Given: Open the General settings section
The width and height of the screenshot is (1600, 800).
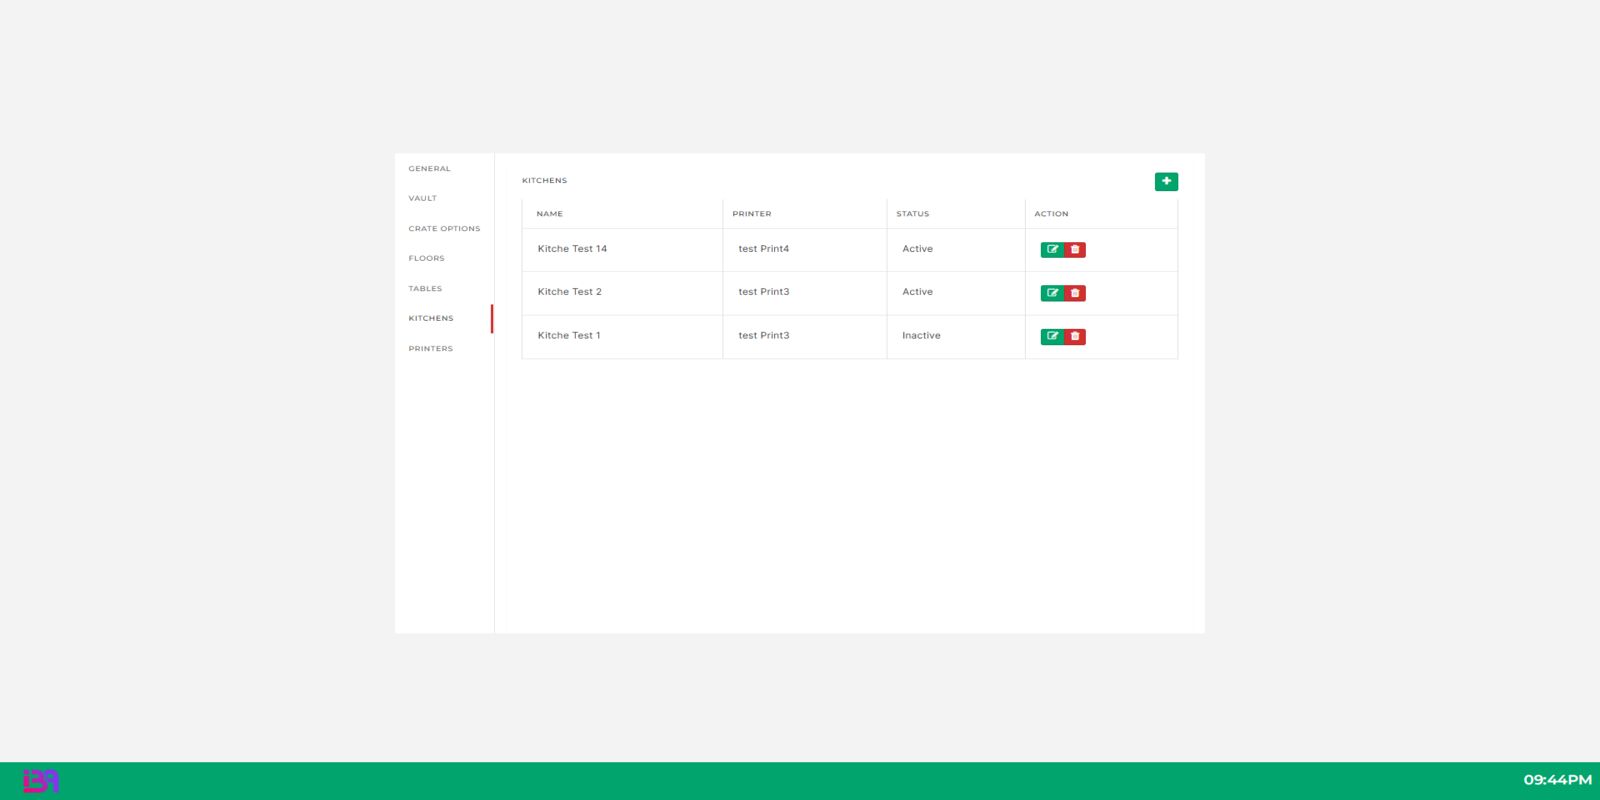Looking at the screenshot, I should [x=429, y=169].
